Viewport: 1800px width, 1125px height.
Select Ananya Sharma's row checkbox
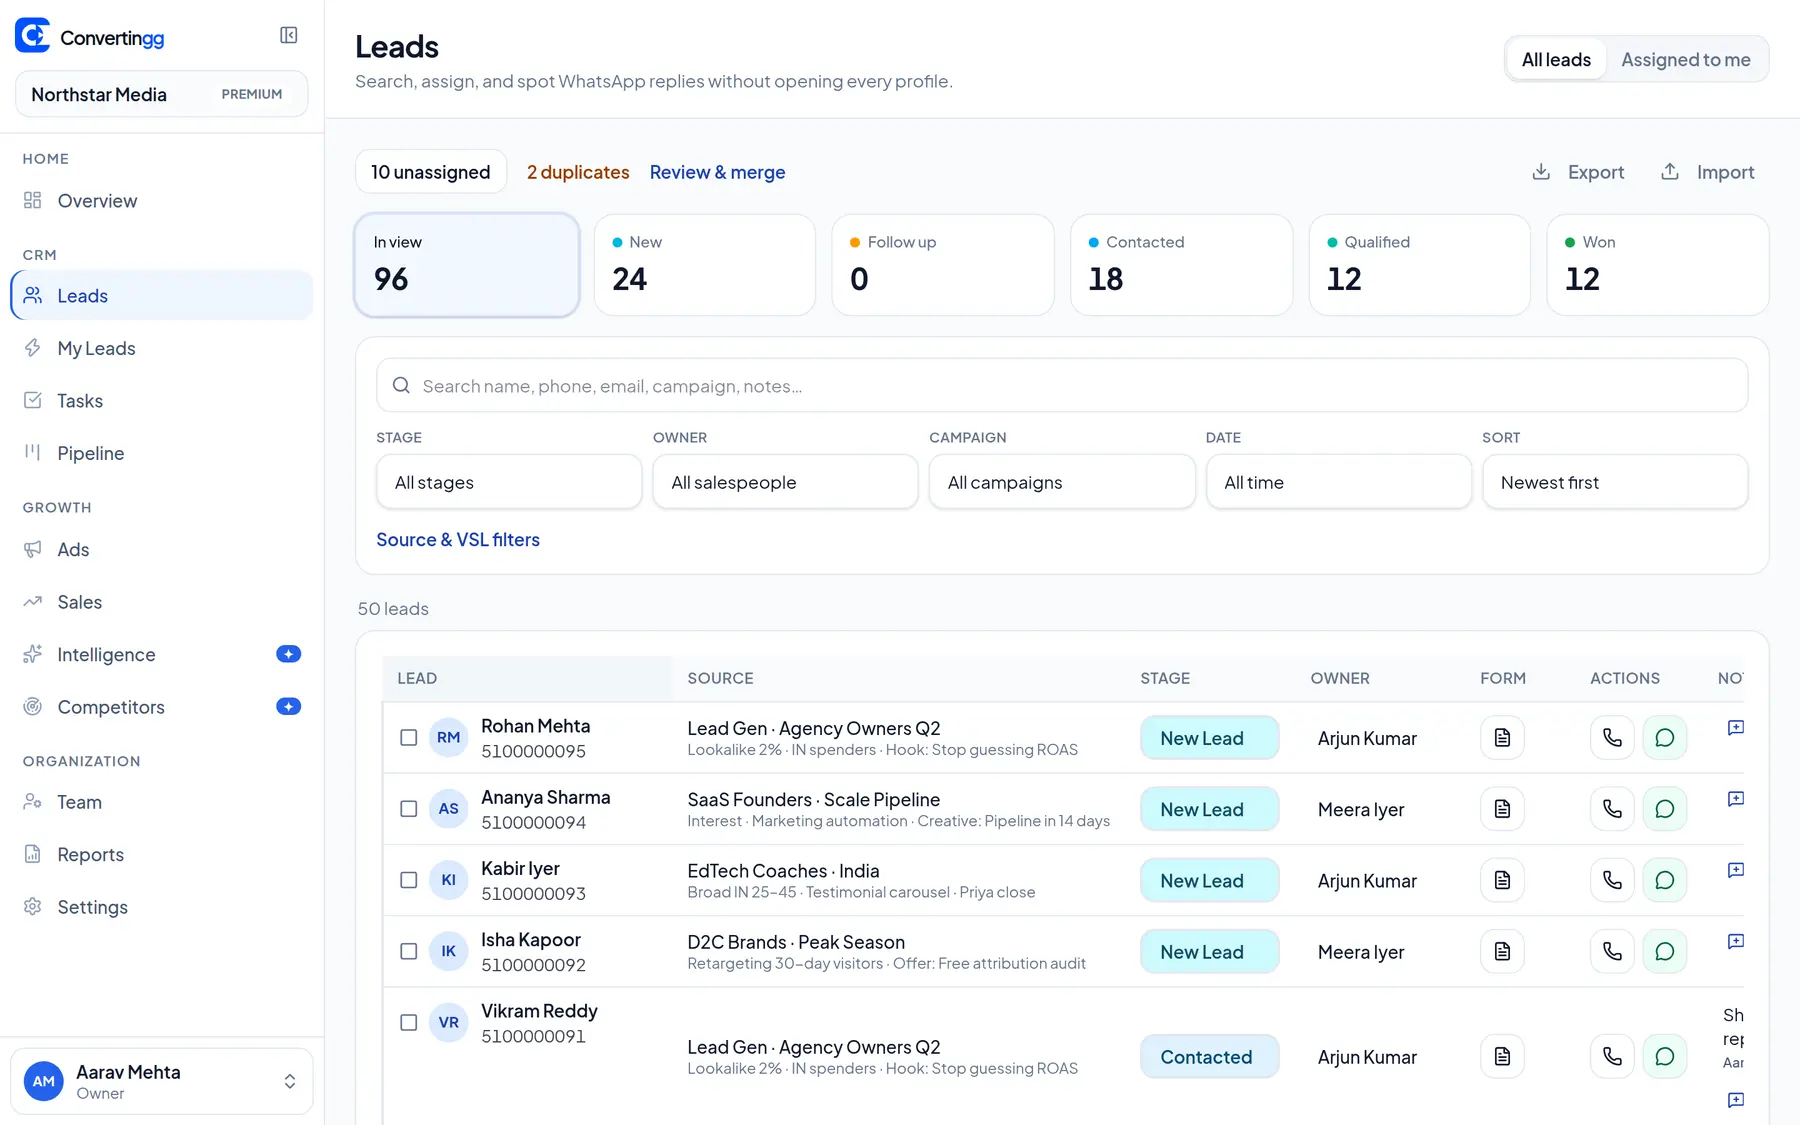pos(408,809)
